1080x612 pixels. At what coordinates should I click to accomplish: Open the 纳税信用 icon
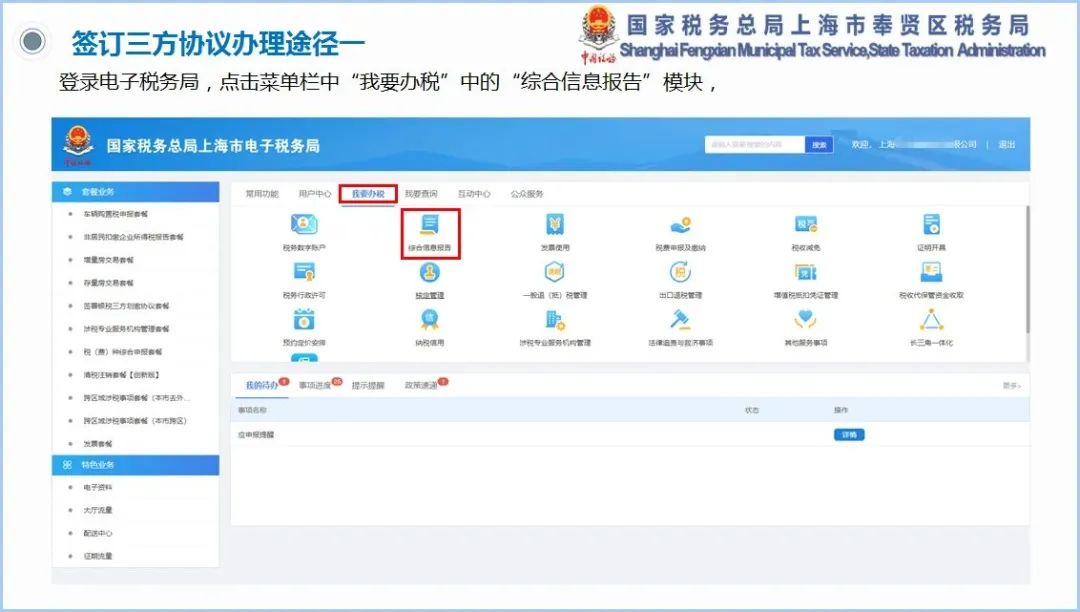[430, 320]
